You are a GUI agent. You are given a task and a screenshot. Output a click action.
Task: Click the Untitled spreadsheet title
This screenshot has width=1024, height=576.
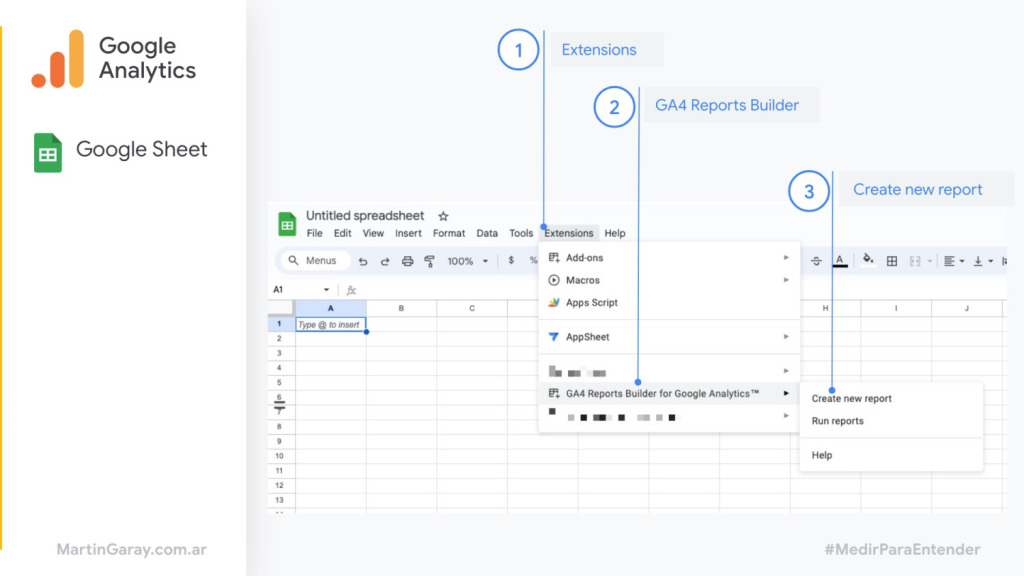pyautogui.click(x=365, y=216)
